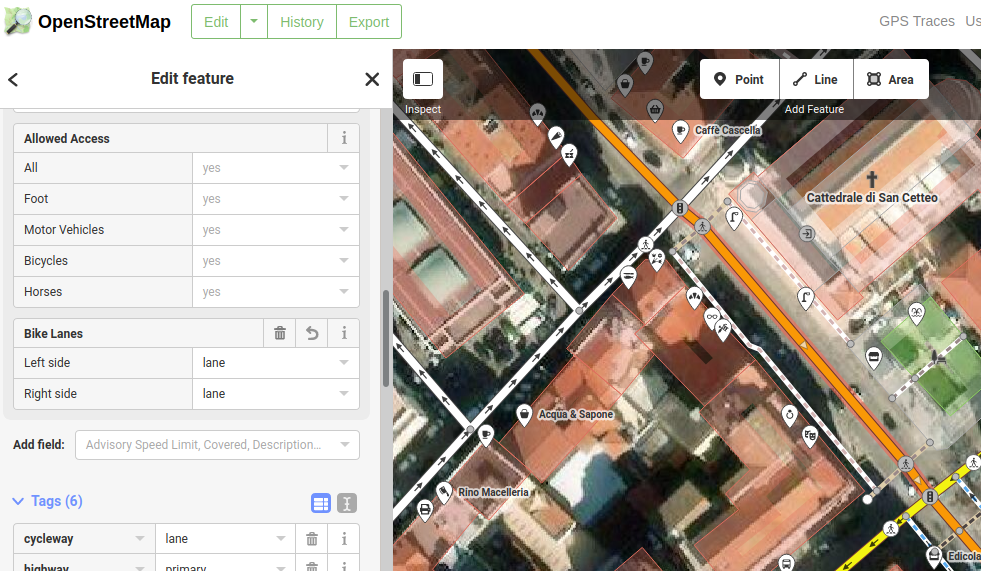This screenshot has width=981, height=571.
Task: Open the Export tab
Action: coord(369,22)
